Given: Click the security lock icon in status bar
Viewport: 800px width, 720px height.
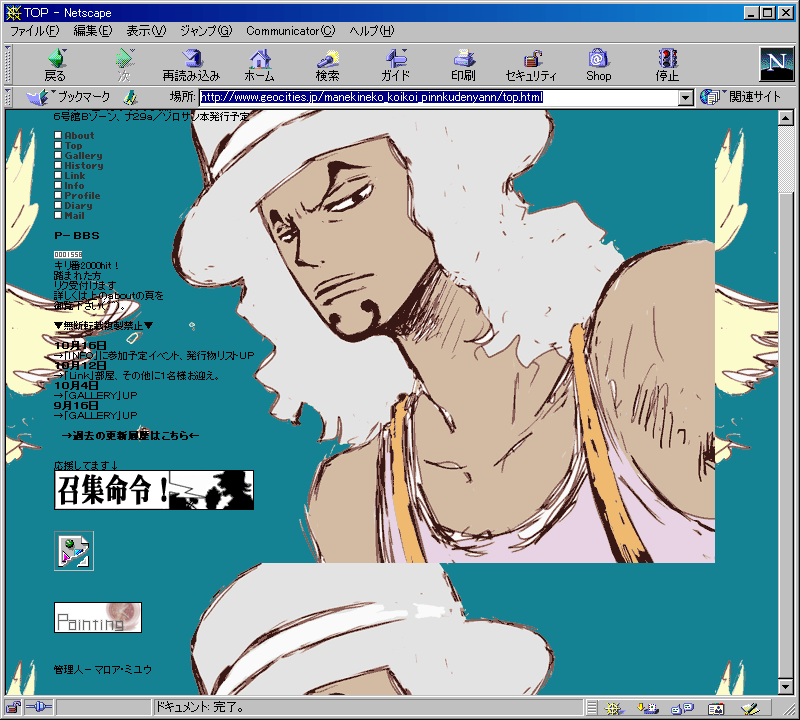Looking at the screenshot, I should (x=13, y=707).
